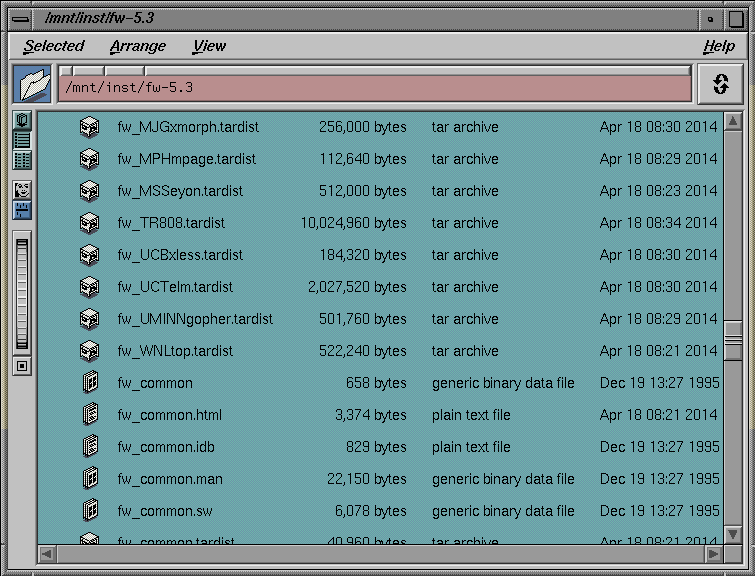755x576 pixels.
Task: Click the size value '10,024,960 bytes'
Action: point(353,223)
